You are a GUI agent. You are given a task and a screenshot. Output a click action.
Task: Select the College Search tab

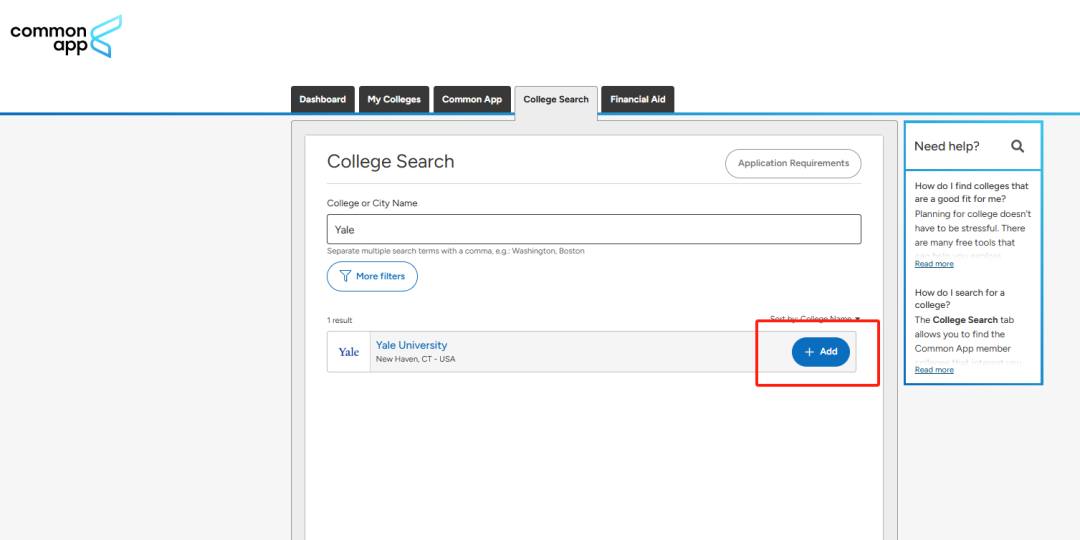[556, 100]
